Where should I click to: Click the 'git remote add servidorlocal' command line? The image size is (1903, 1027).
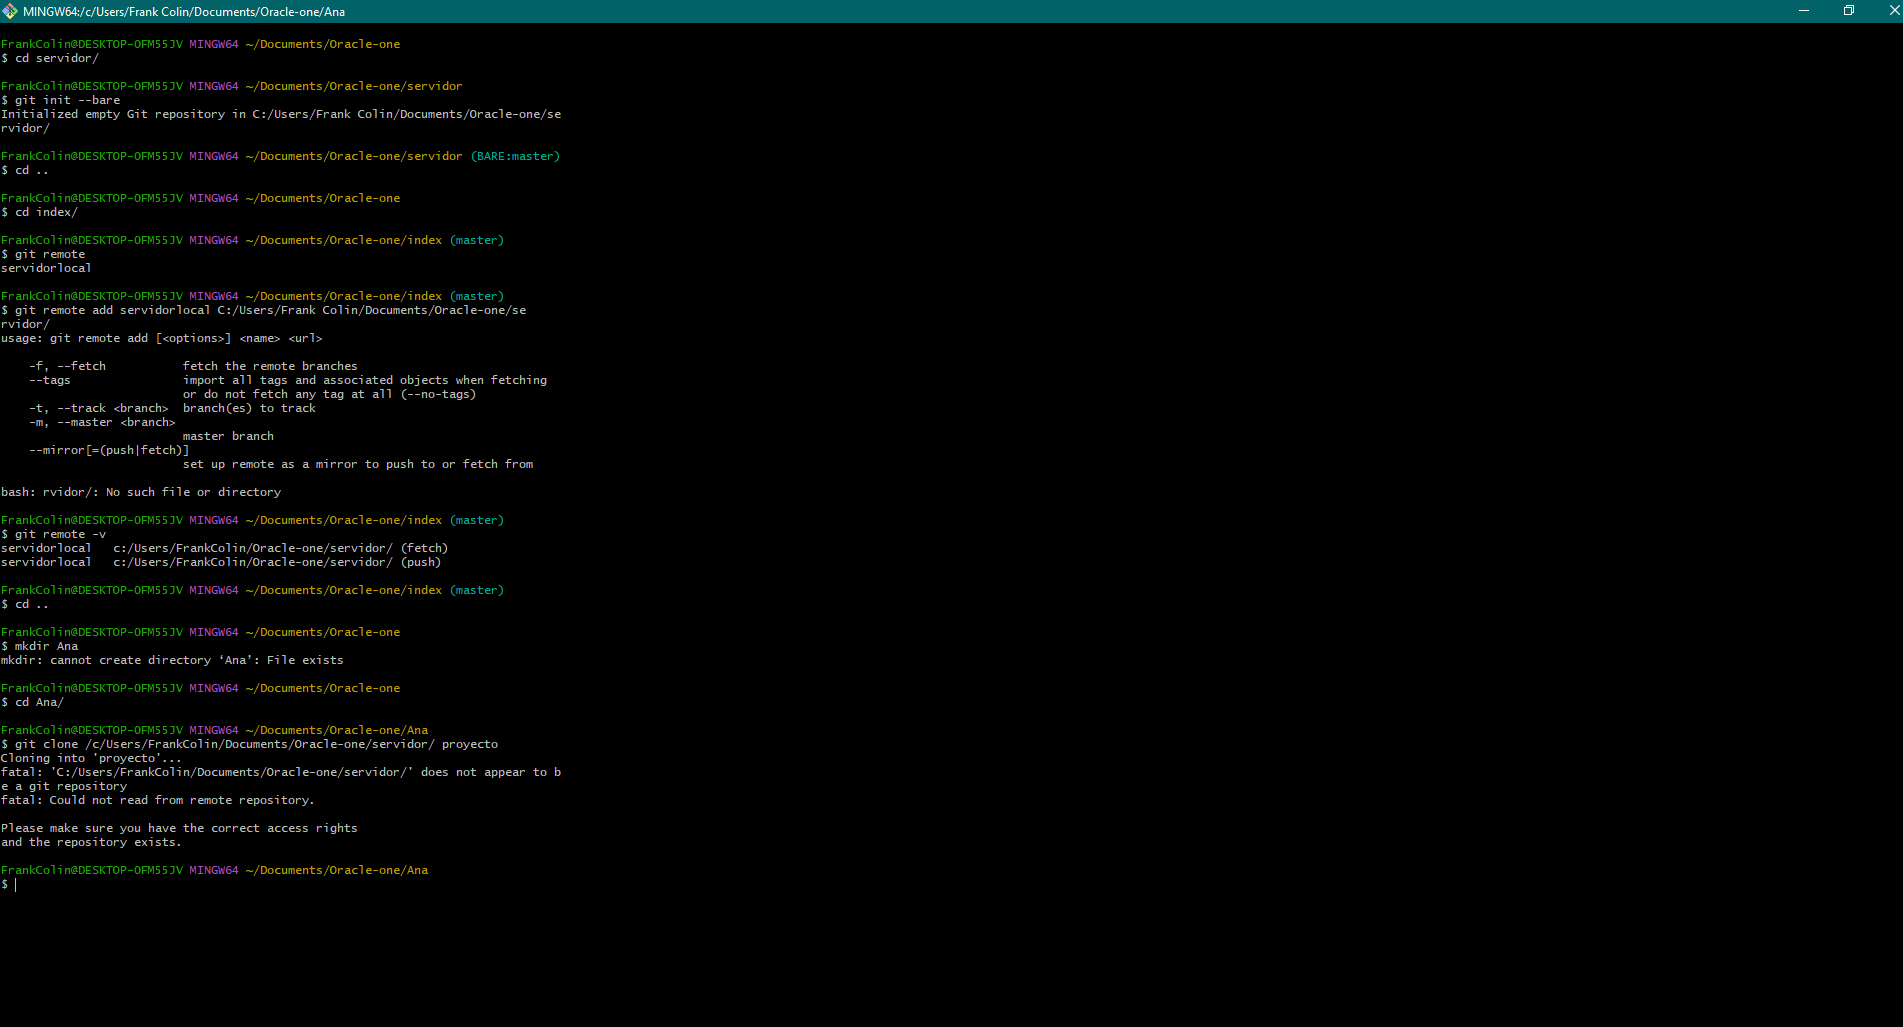coord(264,310)
